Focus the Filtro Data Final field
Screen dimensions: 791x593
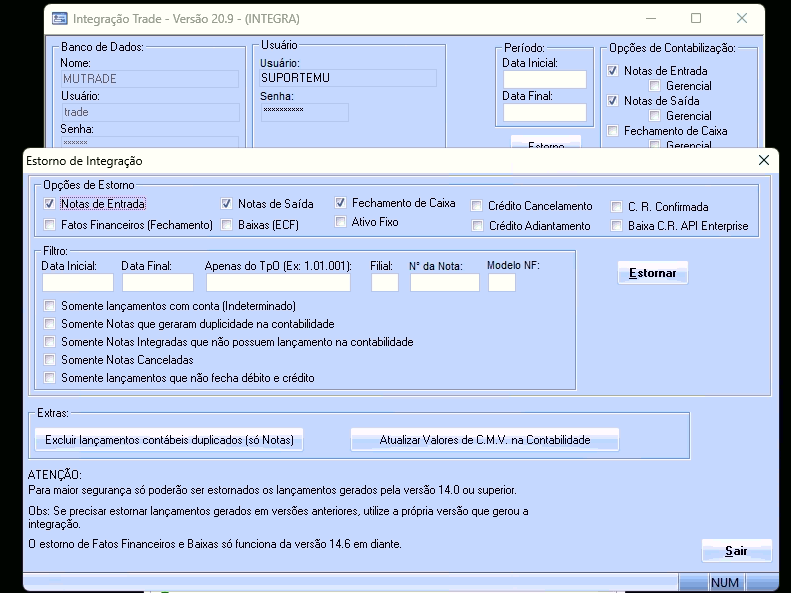(x=158, y=283)
